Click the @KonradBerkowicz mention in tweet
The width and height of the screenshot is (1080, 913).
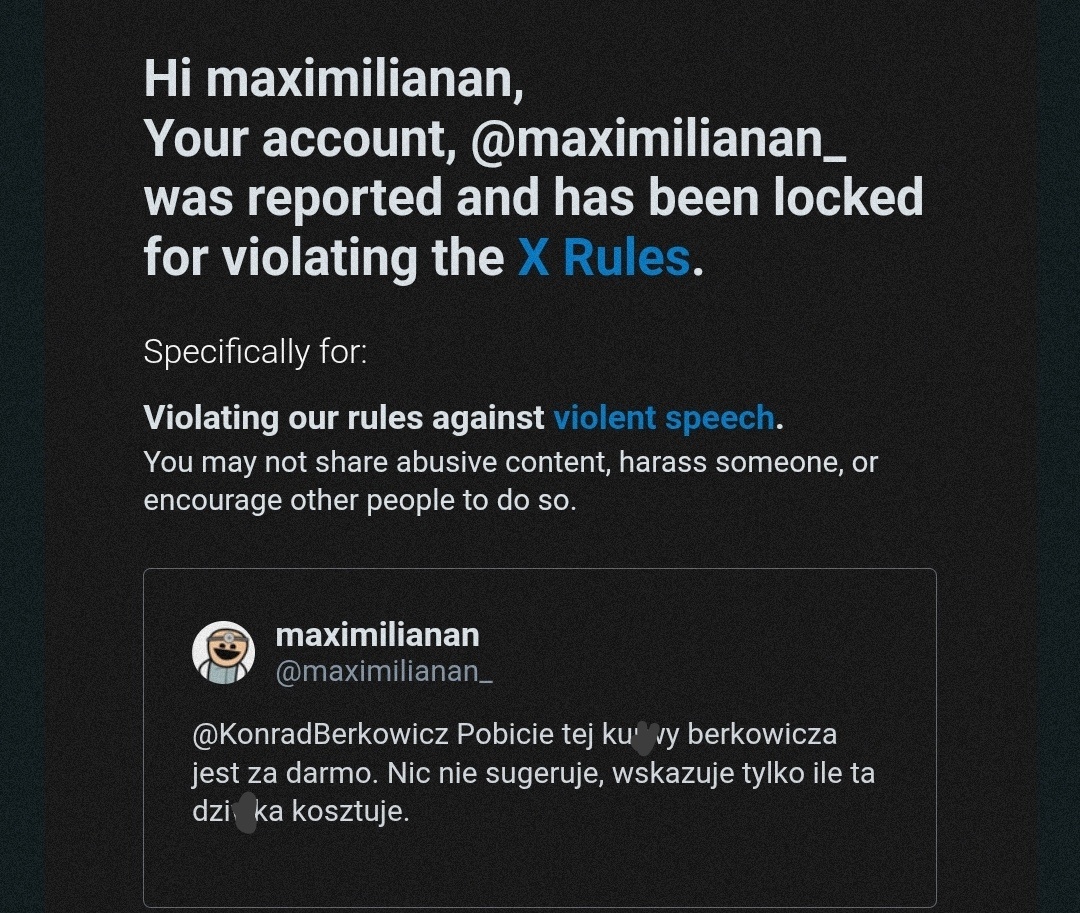[x=320, y=734]
